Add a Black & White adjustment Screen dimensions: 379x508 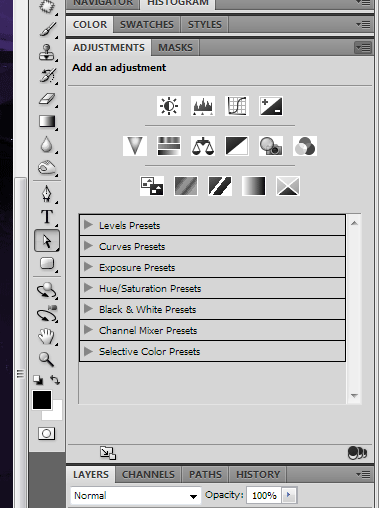coord(237,146)
